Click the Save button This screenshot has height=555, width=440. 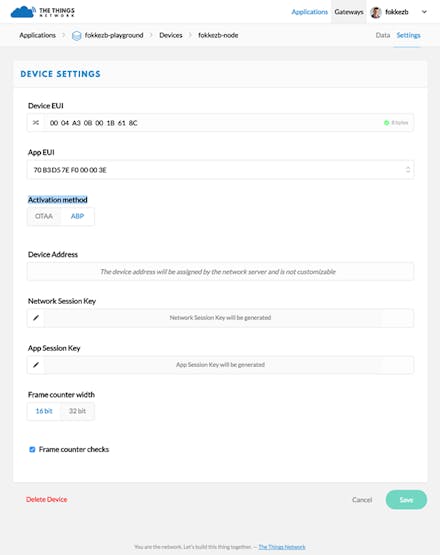(406, 500)
